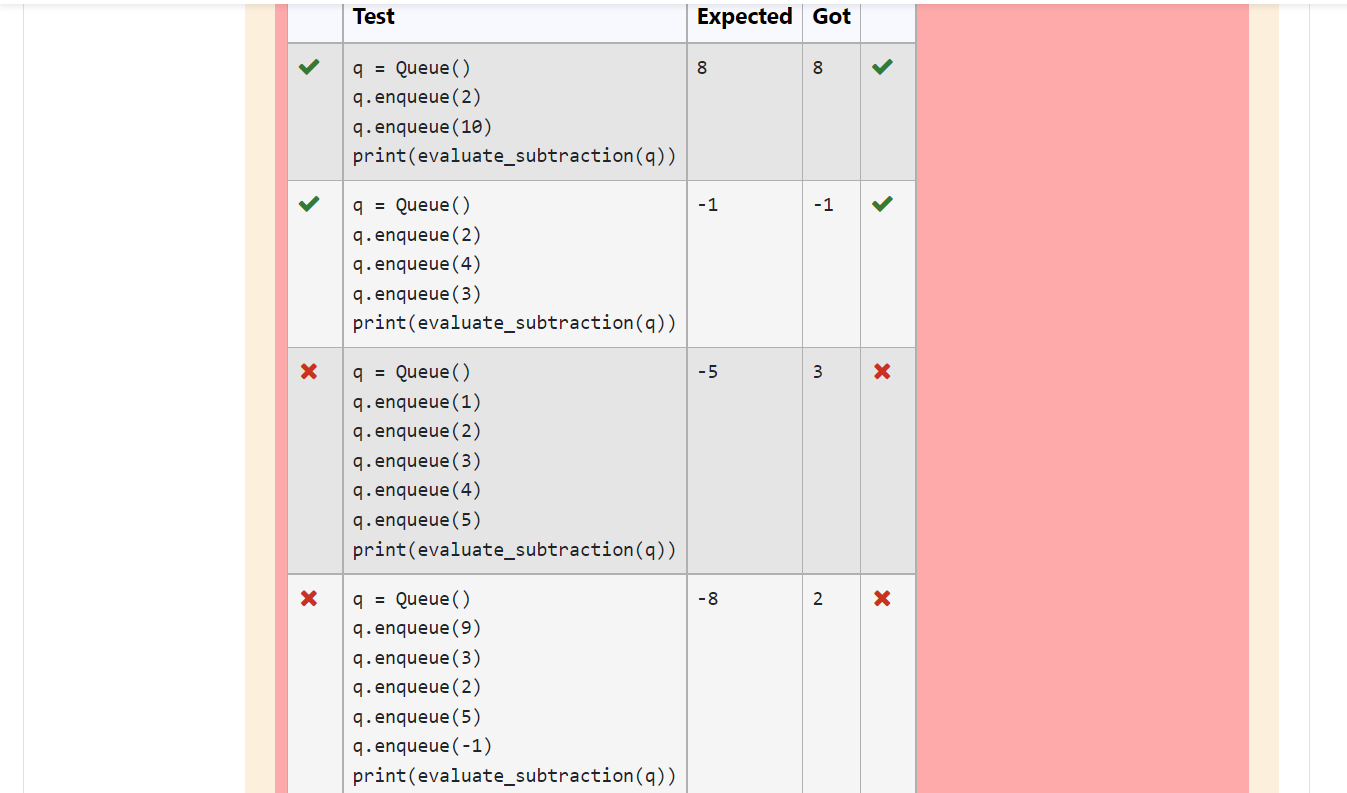Select the expected value 8 cell
1347x793 pixels.
coord(702,67)
